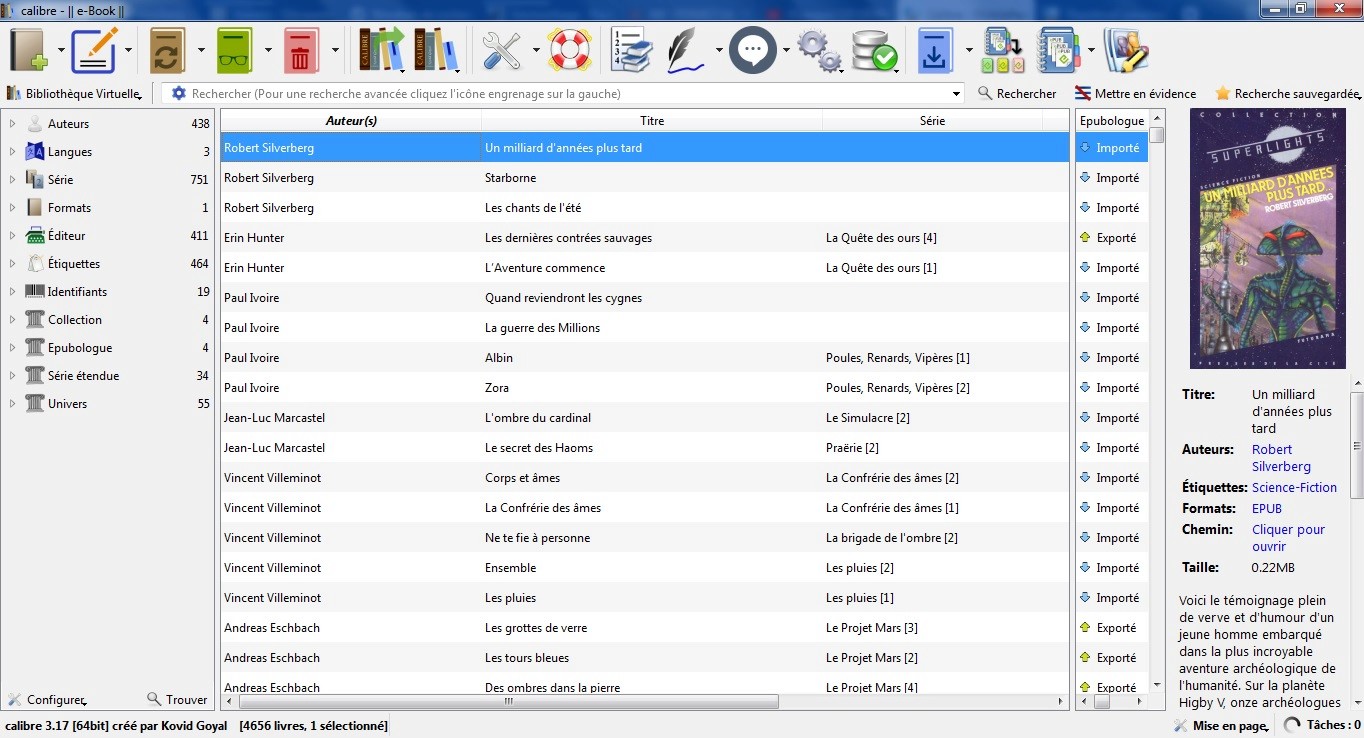
Task: Click the picture with pencil icon
Action: [1126, 50]
